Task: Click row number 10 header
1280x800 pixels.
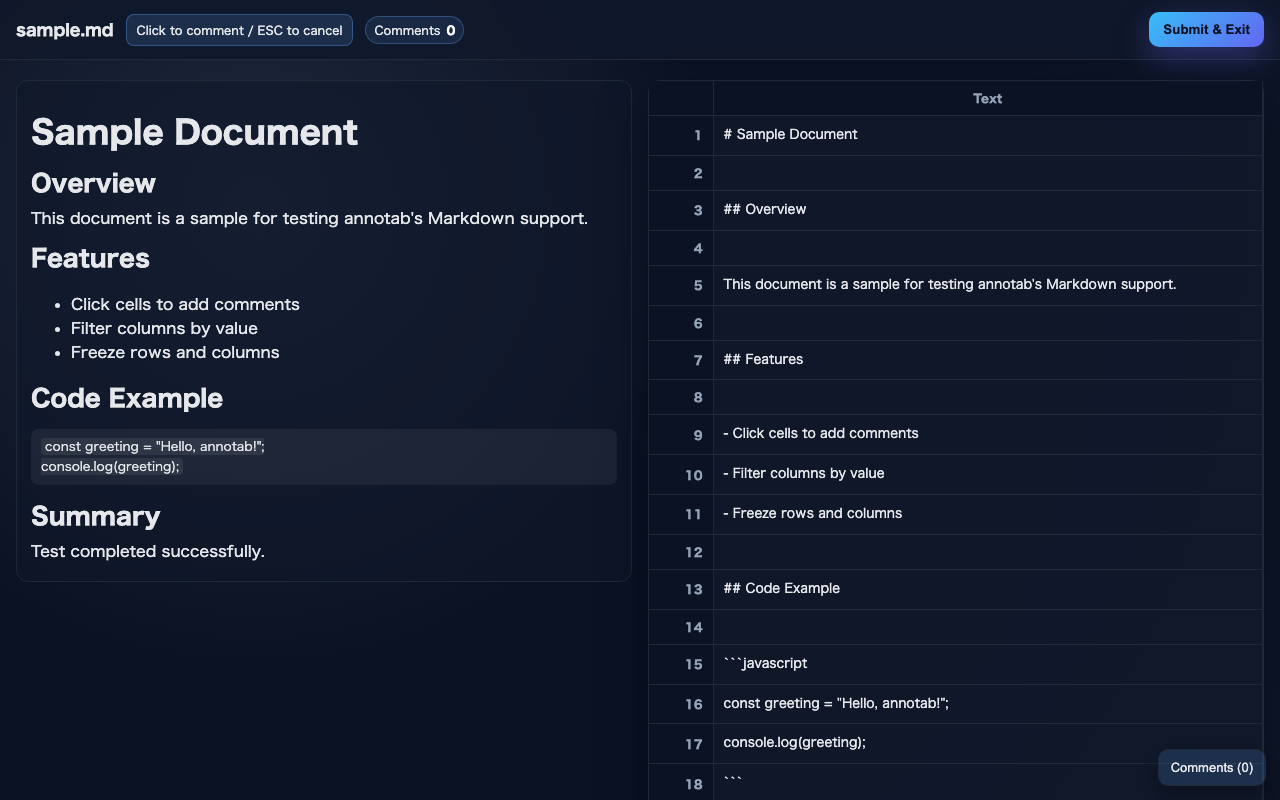Action: click(681, 474)
